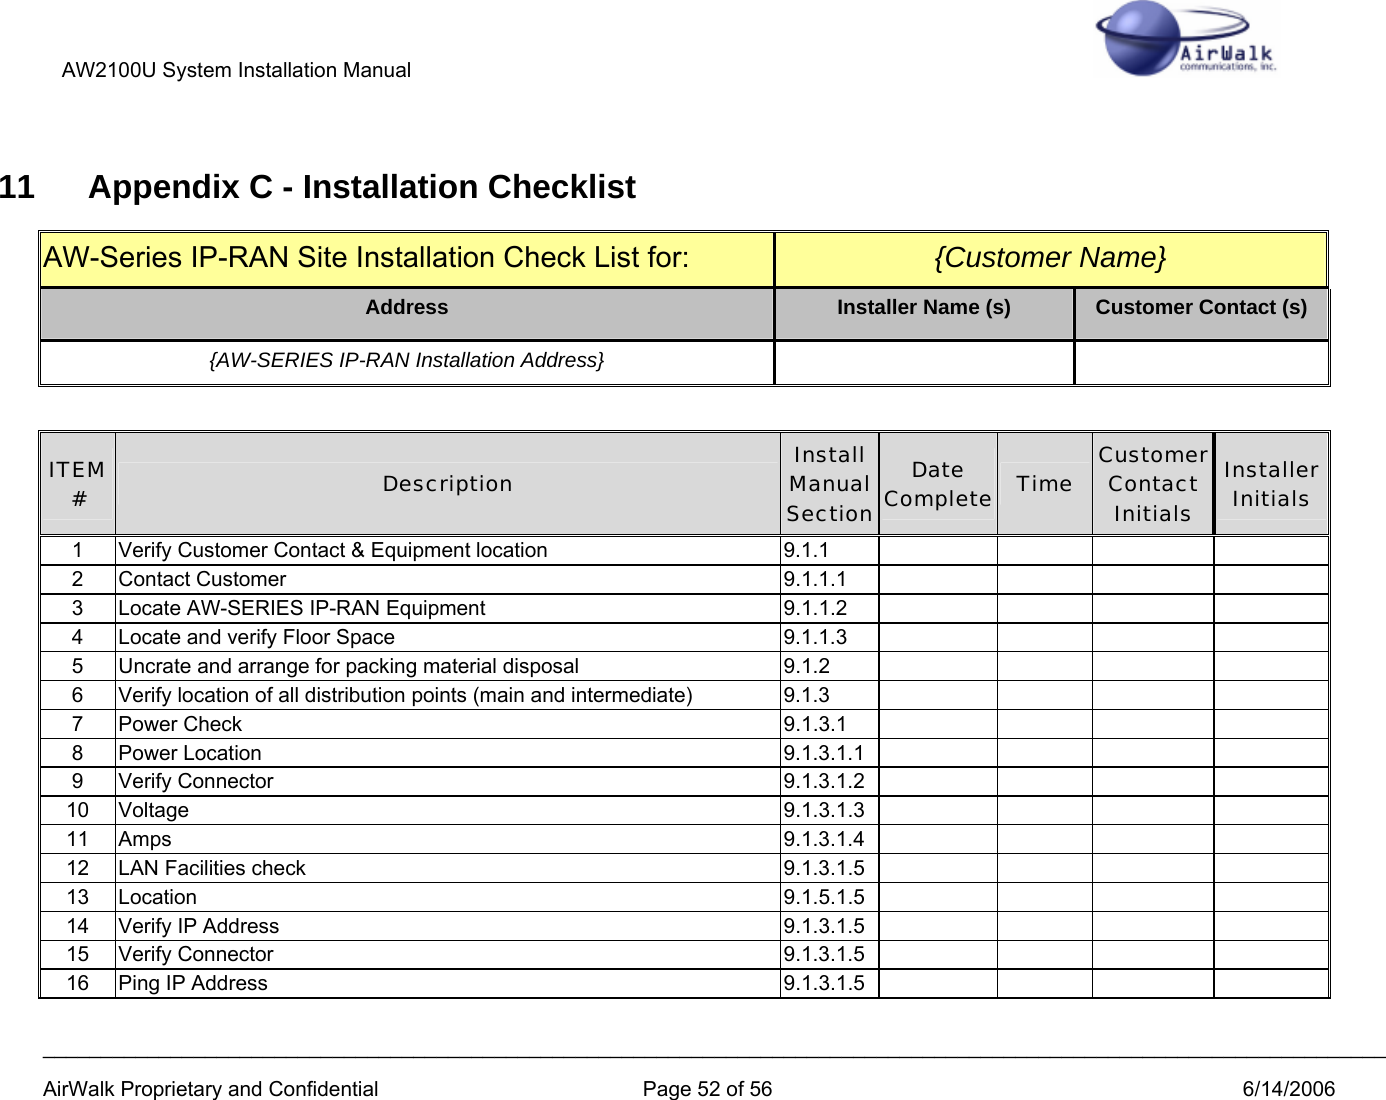Click the 'Address' column header
Viewport: 1386px width, 1100px height.
click(x=406, y=313)
